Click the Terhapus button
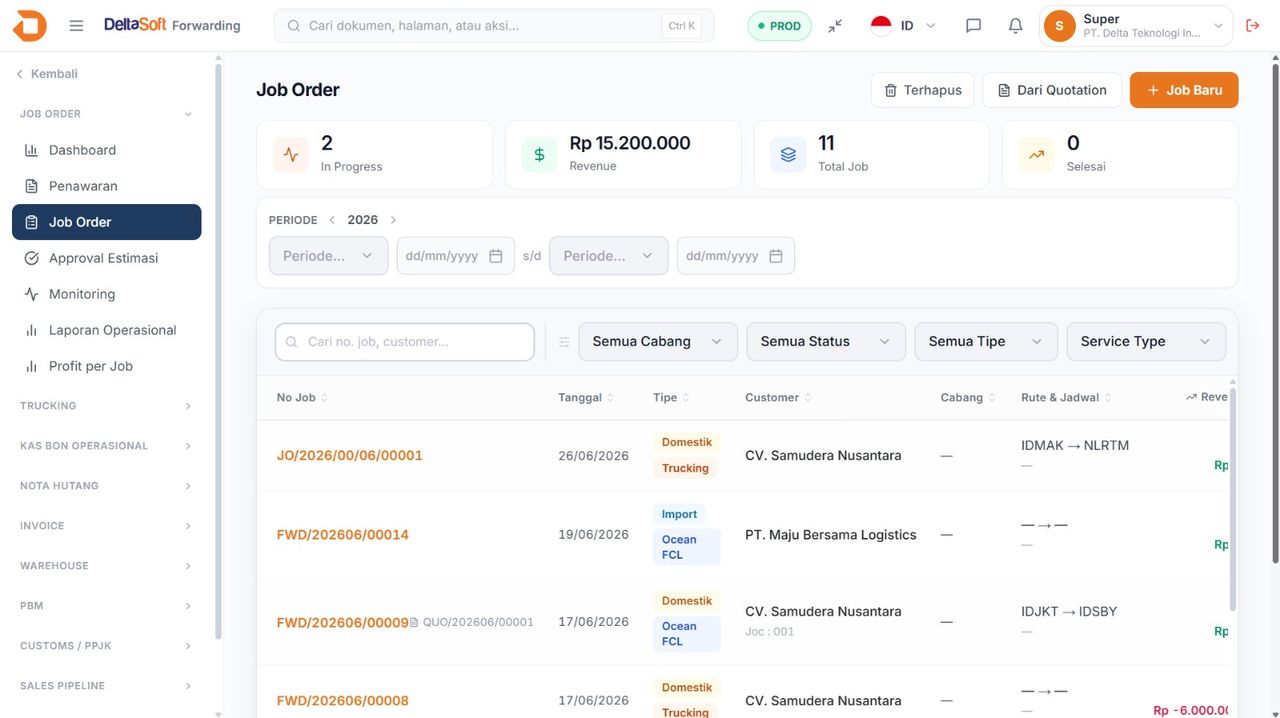 tap(923, 90)
